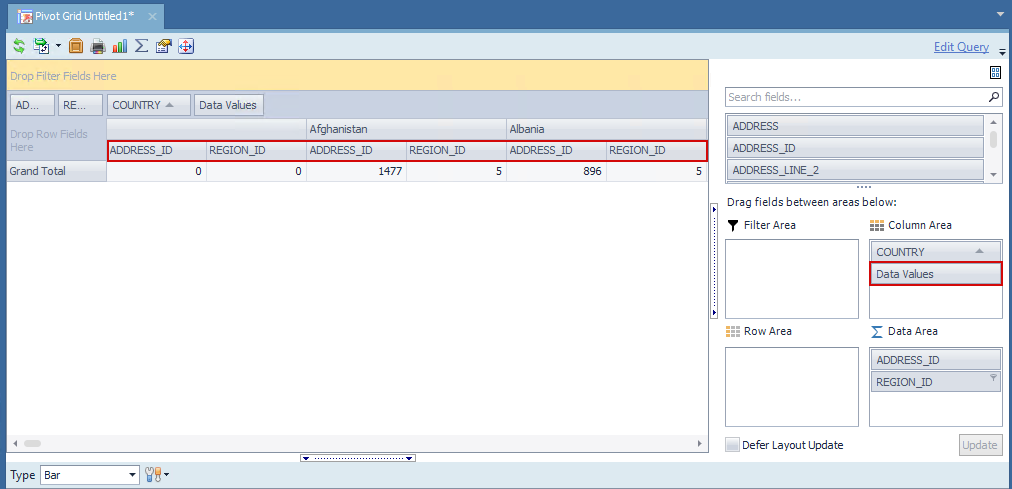The image size is (1012, 489).
Task: Click the four-way arrows expand icon
Action: (186, 46)
